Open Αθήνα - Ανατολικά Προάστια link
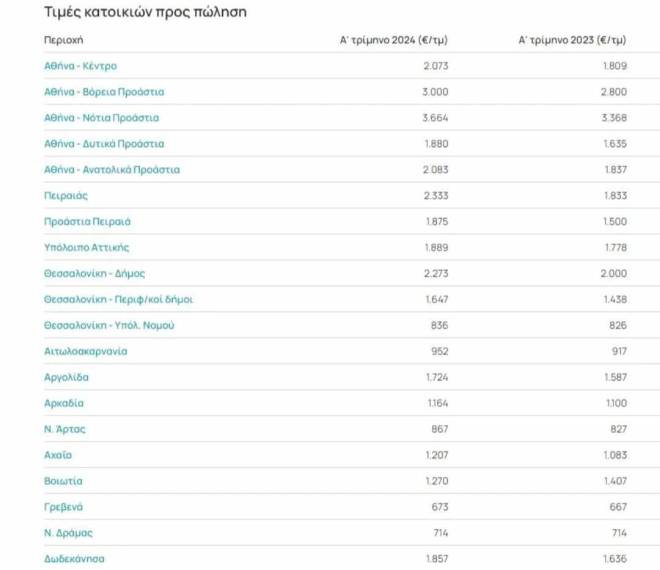 click(x=112, y=170)
